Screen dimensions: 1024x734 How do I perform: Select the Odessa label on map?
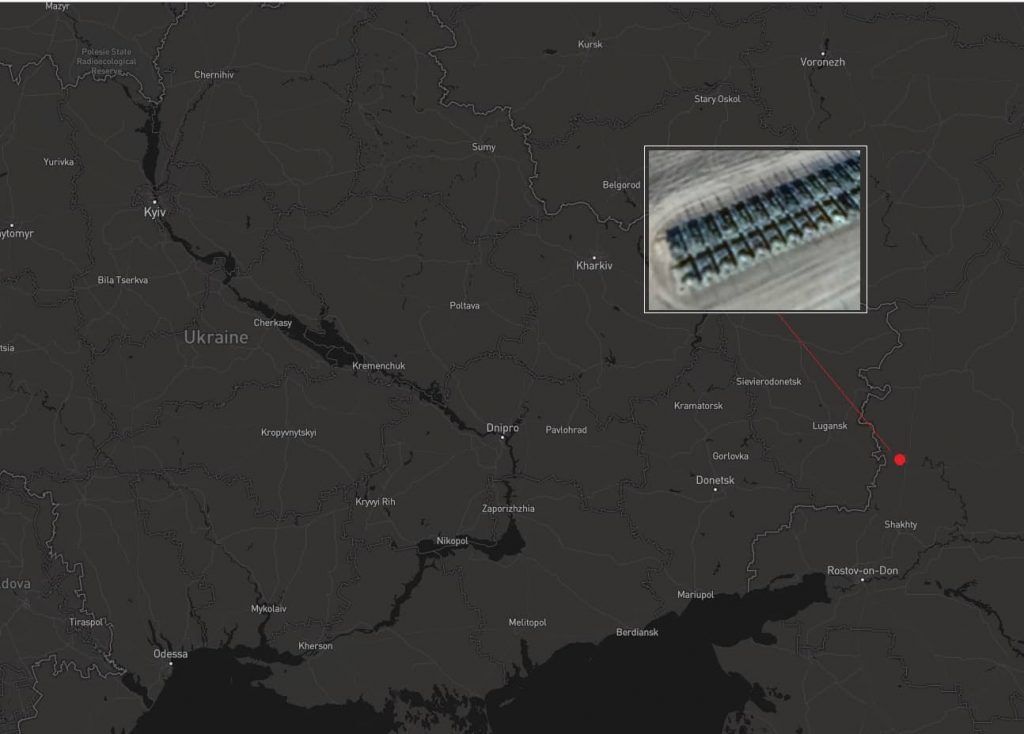pyautogui.click(x=170, y=655)
